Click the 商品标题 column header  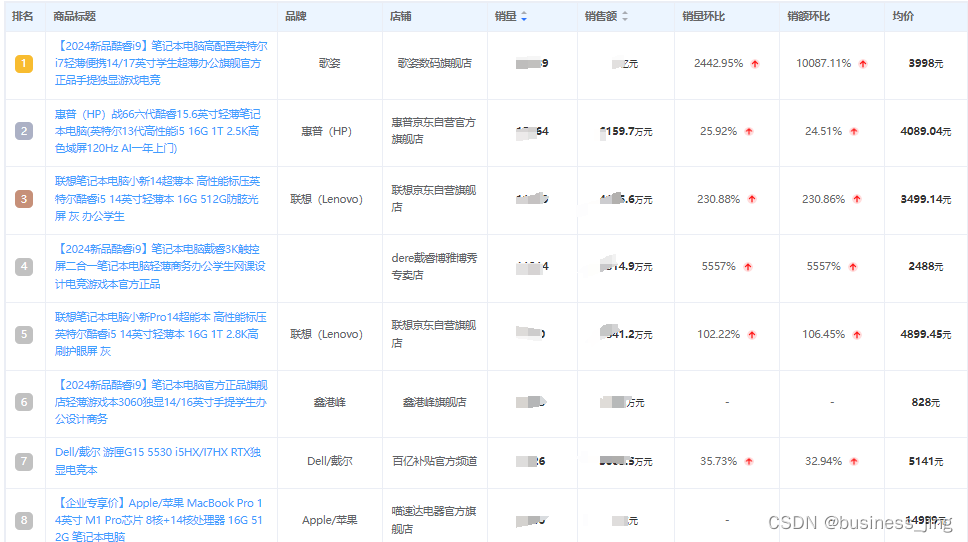pyautogui.click(x=74, y=17)
